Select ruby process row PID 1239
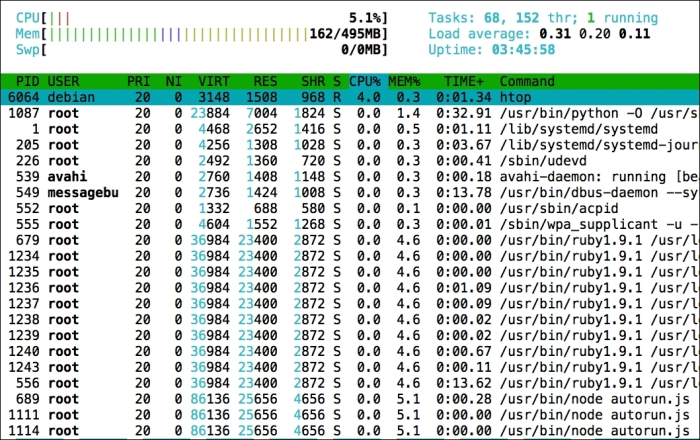Image resolution: width=700 pixels, height=440 pixels. (x=350, y=335)
